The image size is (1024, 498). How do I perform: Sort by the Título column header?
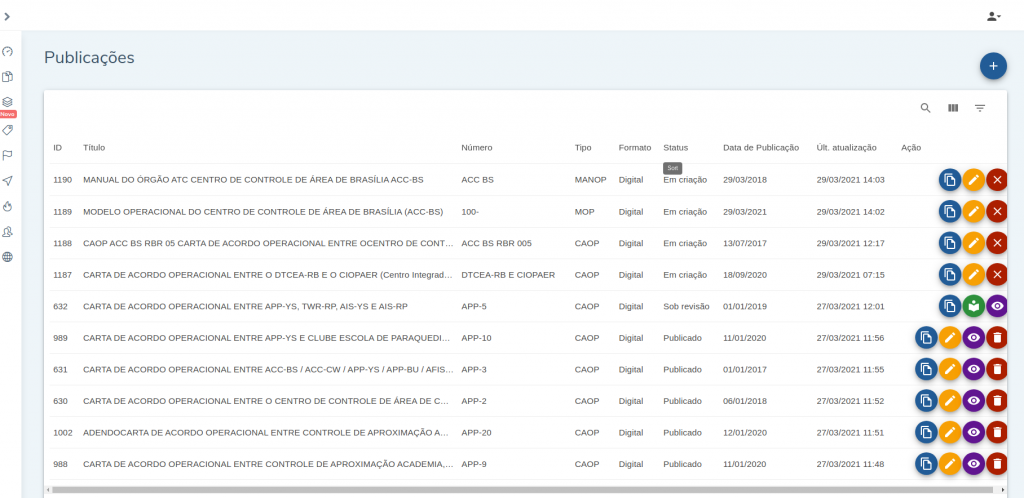point(94,148)
